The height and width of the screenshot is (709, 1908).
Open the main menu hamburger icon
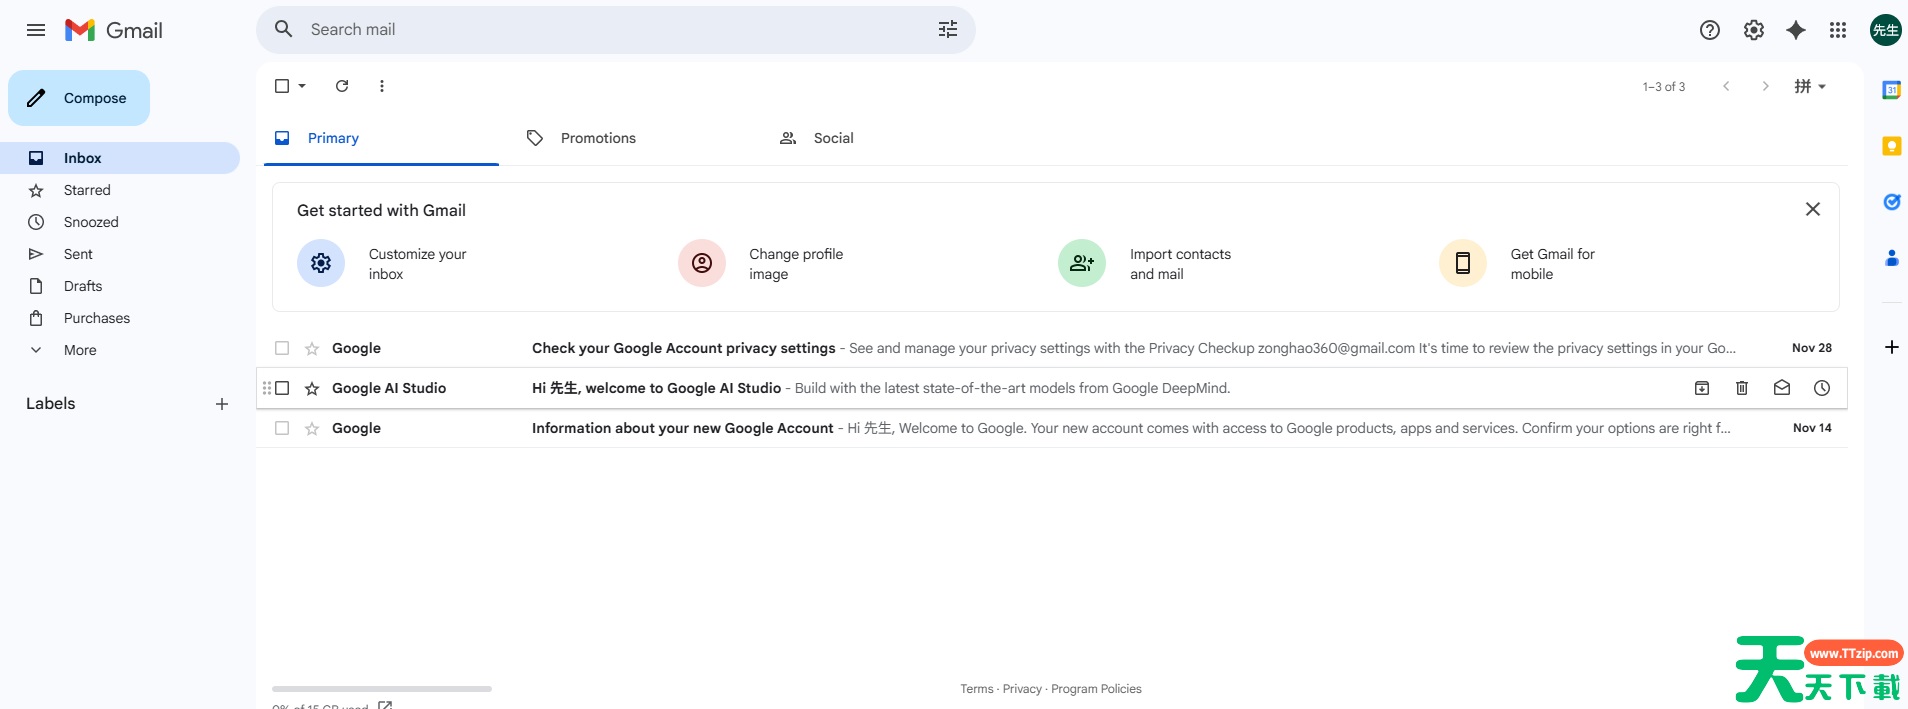coord(36,30)
